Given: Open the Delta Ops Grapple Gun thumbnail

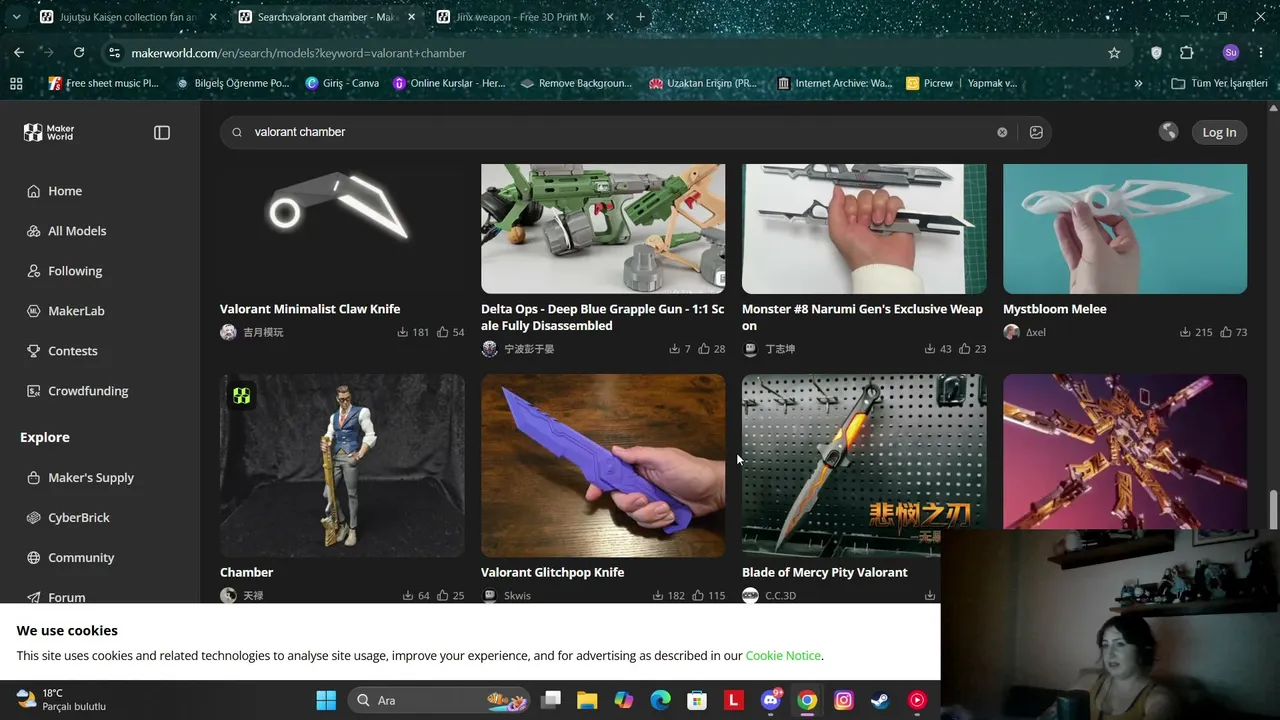Looking at the screenshot, I should [x=603, y=229].
